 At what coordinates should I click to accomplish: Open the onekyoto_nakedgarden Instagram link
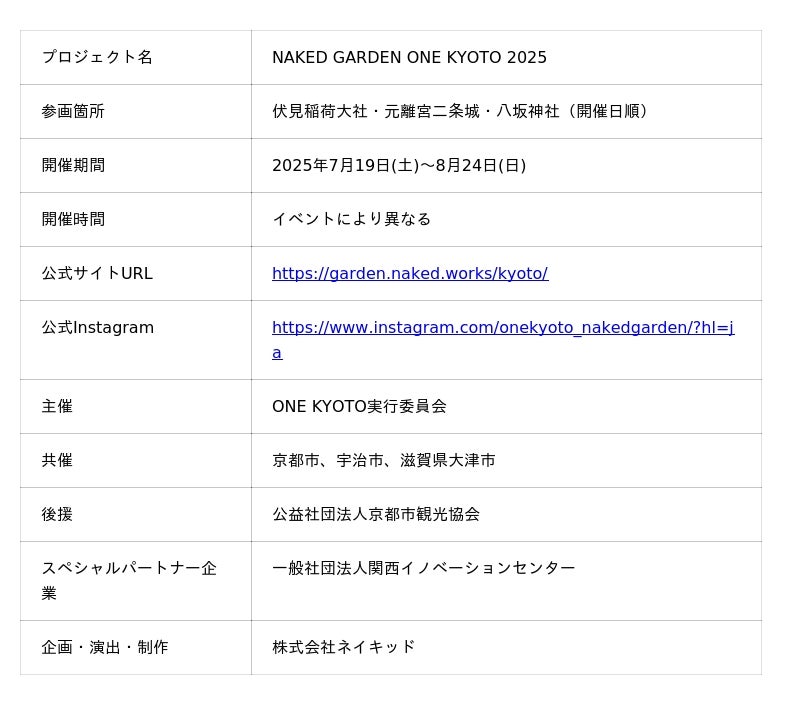tap(502, 328)
